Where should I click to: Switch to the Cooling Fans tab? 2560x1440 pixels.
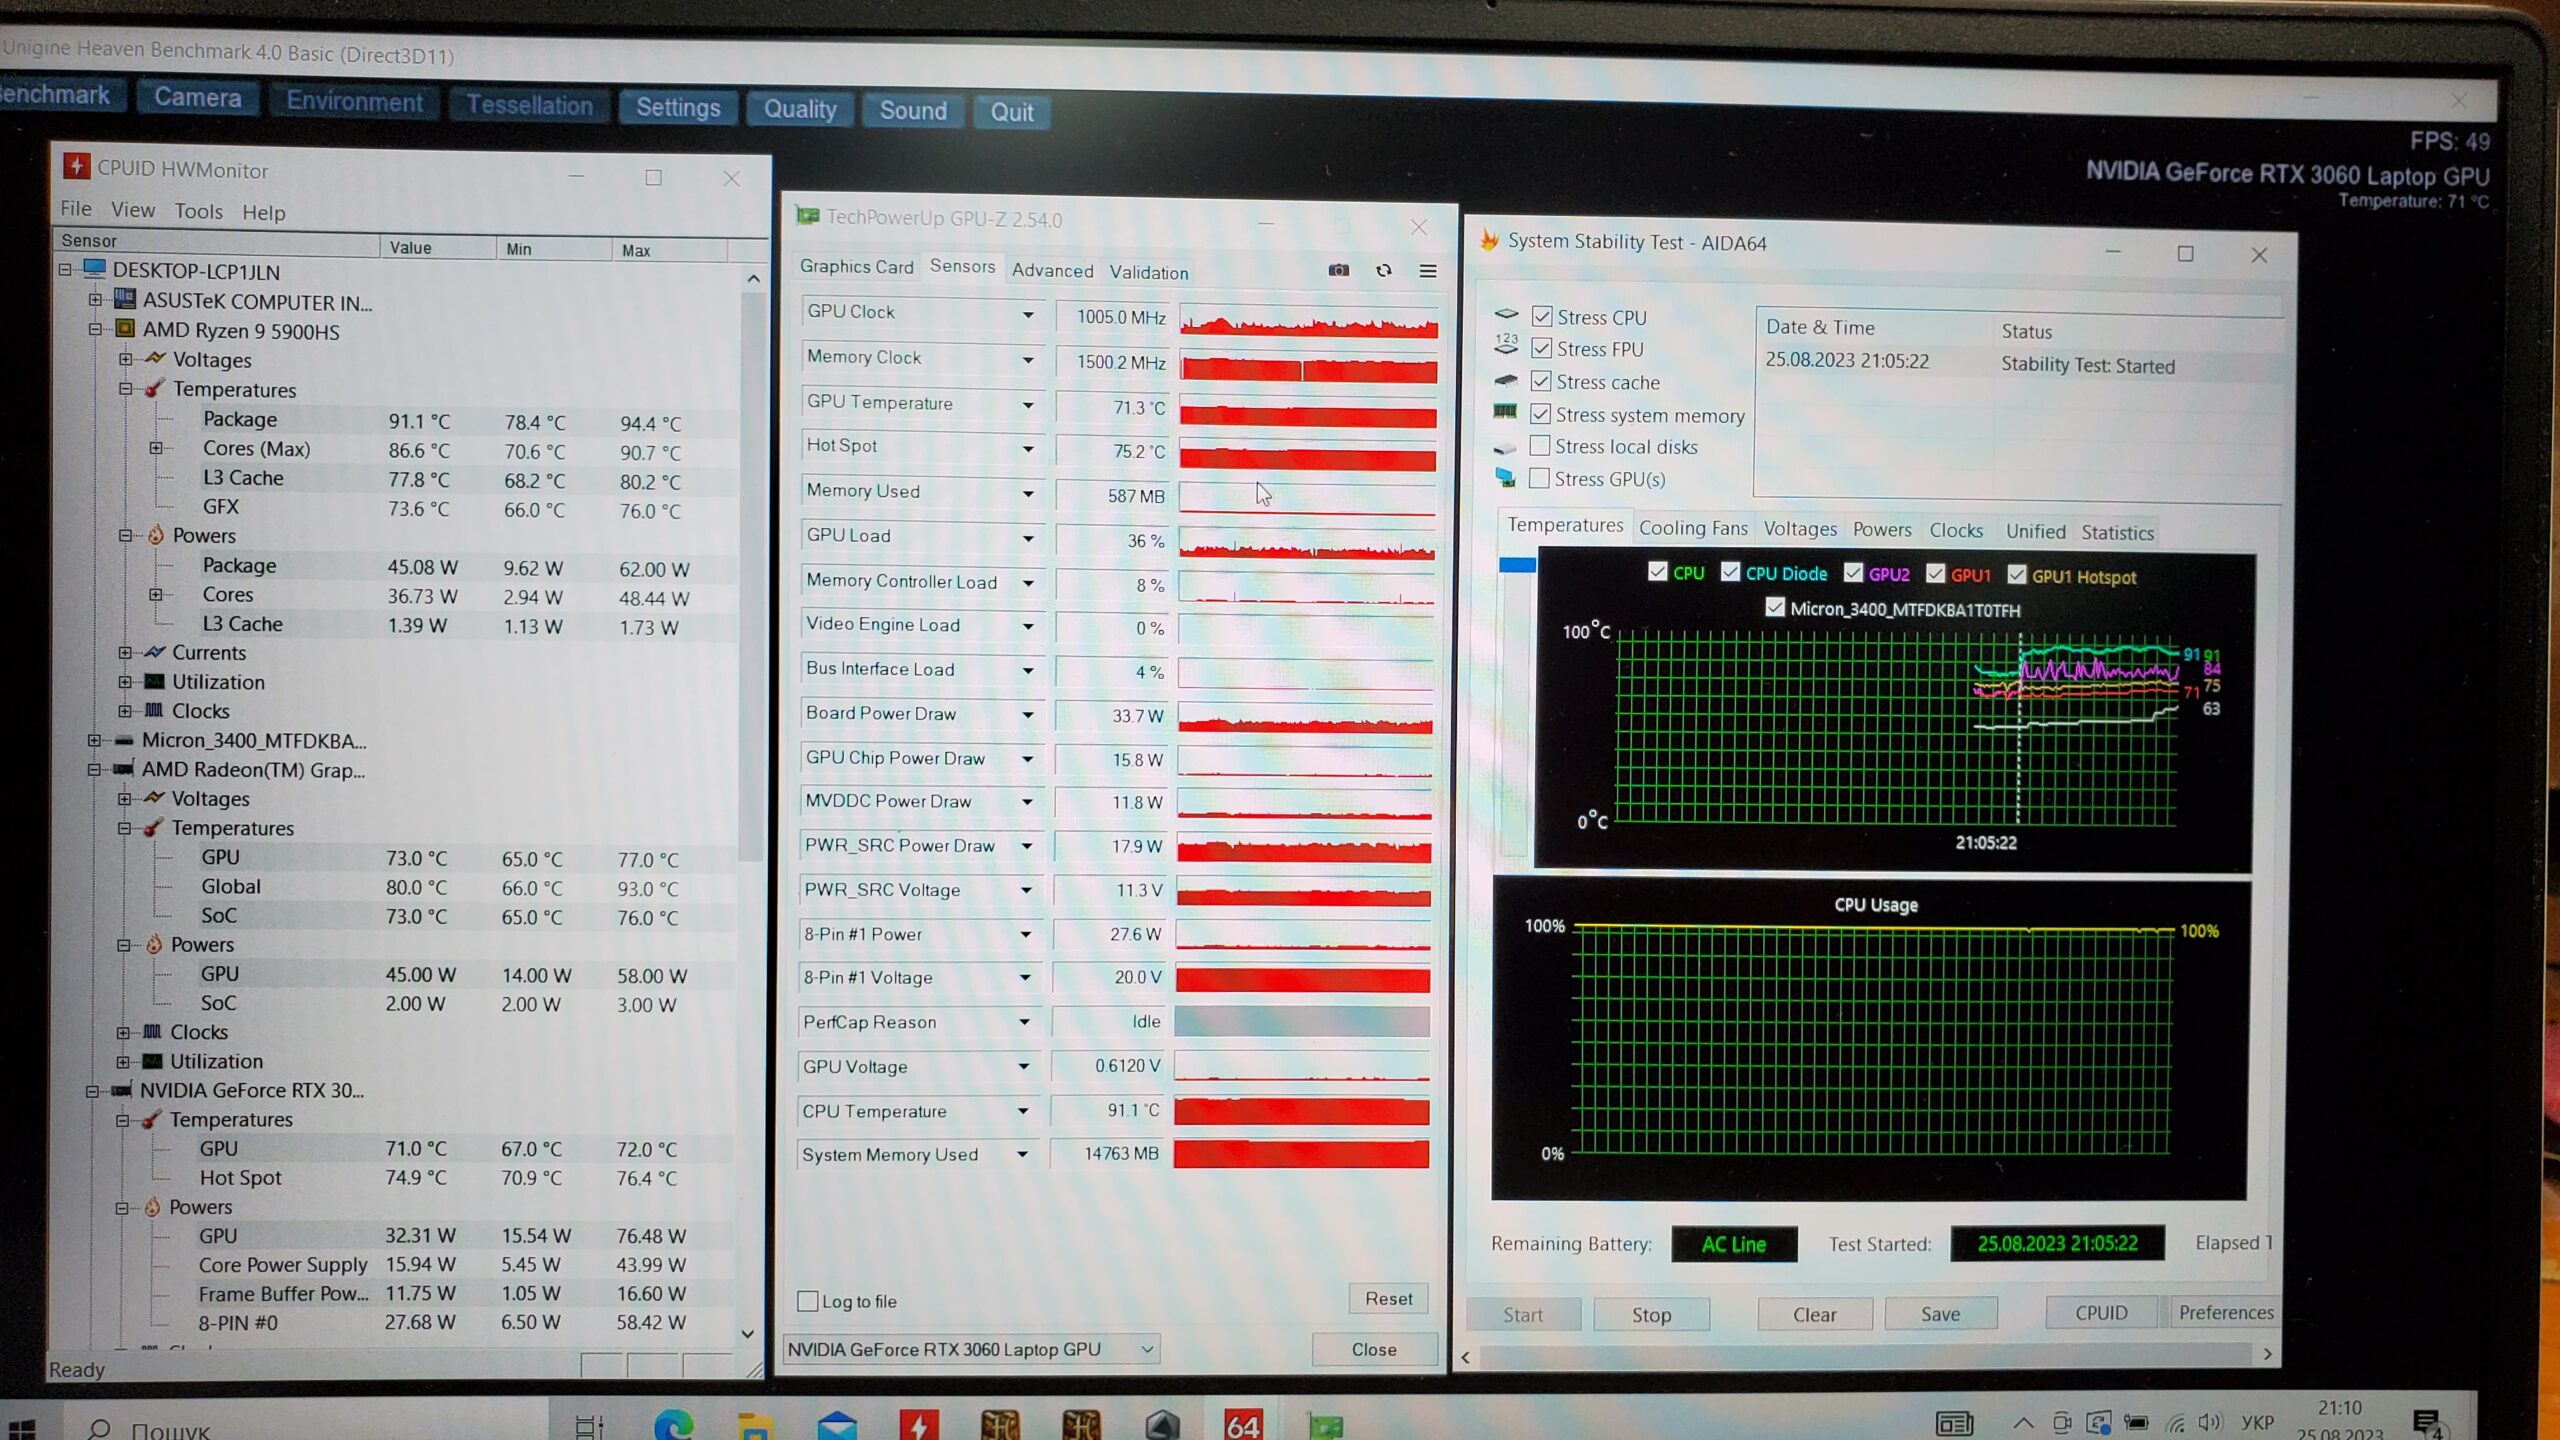tap(1692, 528)
